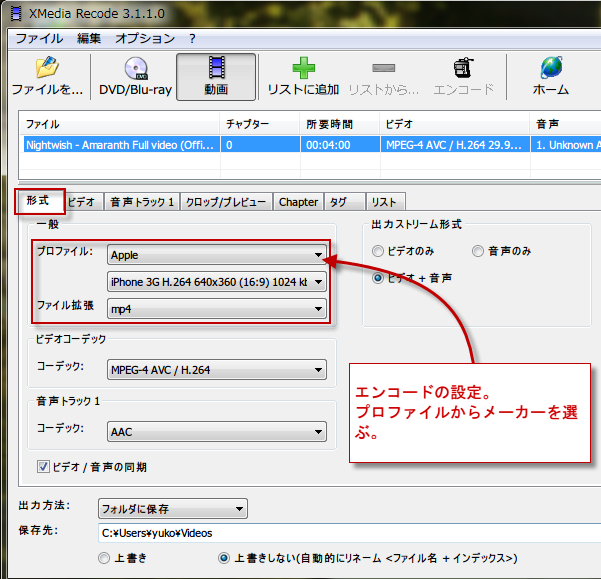Select ビデオのみ output stream option
This screenshot has width=601, height=579.
[378, 251]
